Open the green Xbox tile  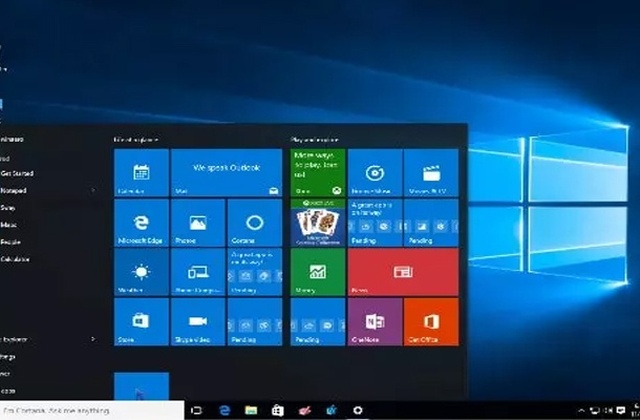(318, 173)
